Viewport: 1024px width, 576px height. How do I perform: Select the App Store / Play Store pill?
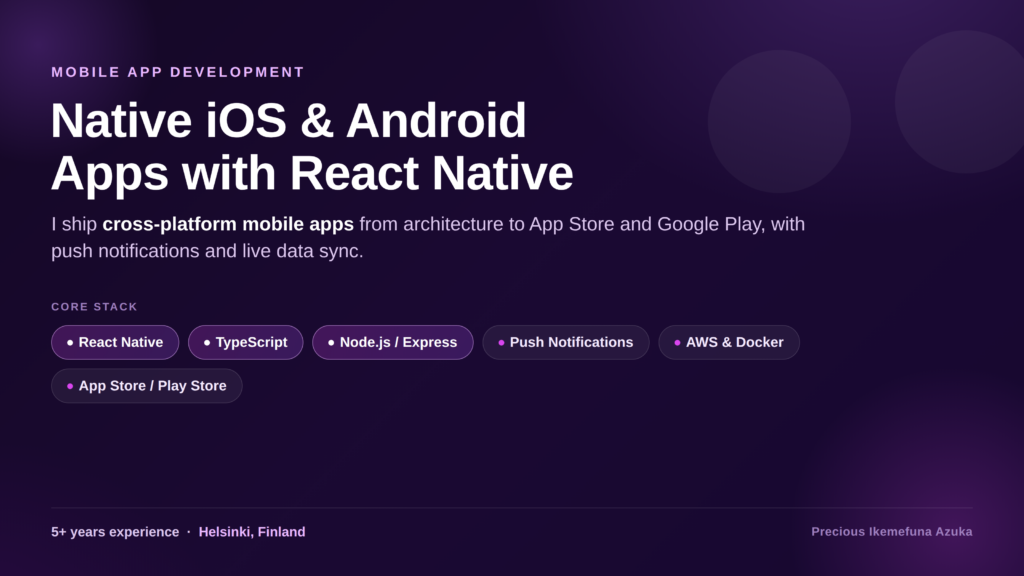point(147,386)
